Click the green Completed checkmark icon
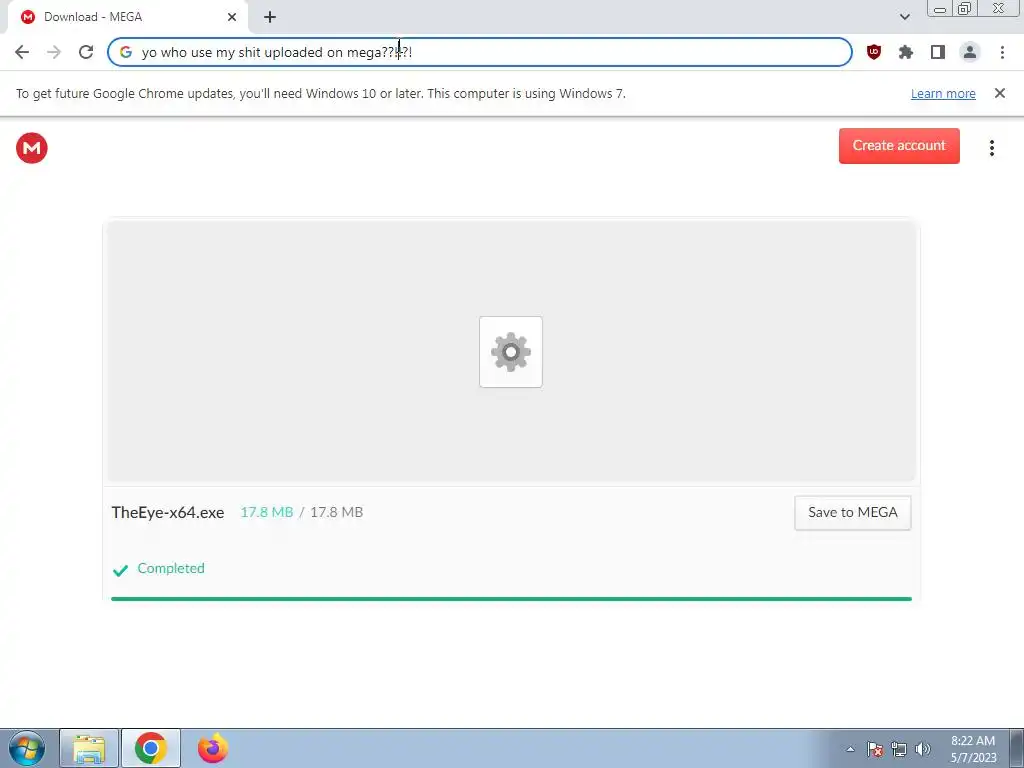The image size is (1024, 768). (120, 570)
